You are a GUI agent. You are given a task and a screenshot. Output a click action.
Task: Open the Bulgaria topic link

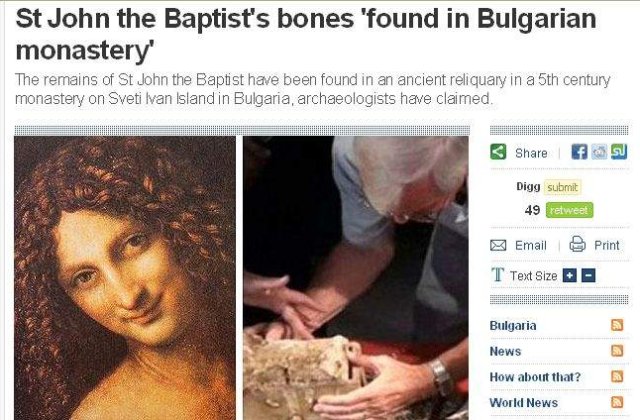[x=513, y=326]
